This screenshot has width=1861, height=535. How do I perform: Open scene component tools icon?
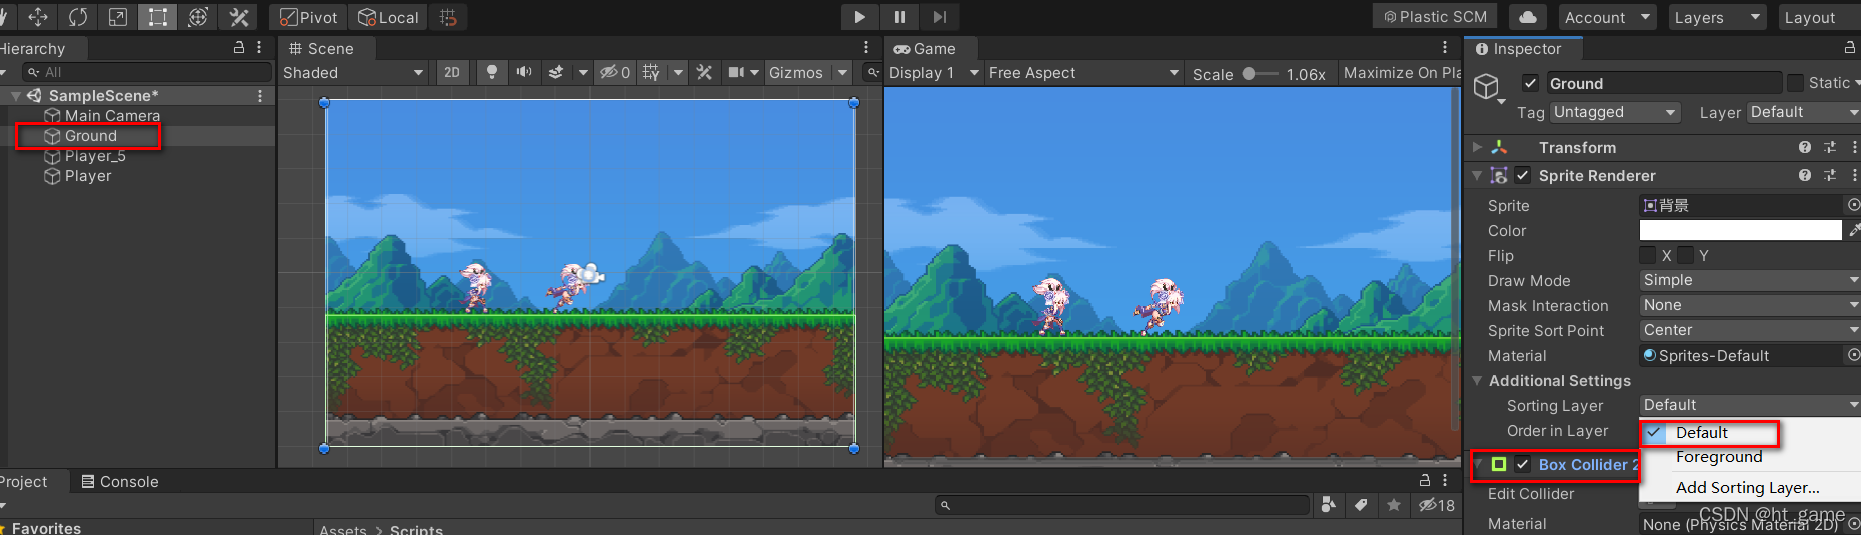pos(704,72)
